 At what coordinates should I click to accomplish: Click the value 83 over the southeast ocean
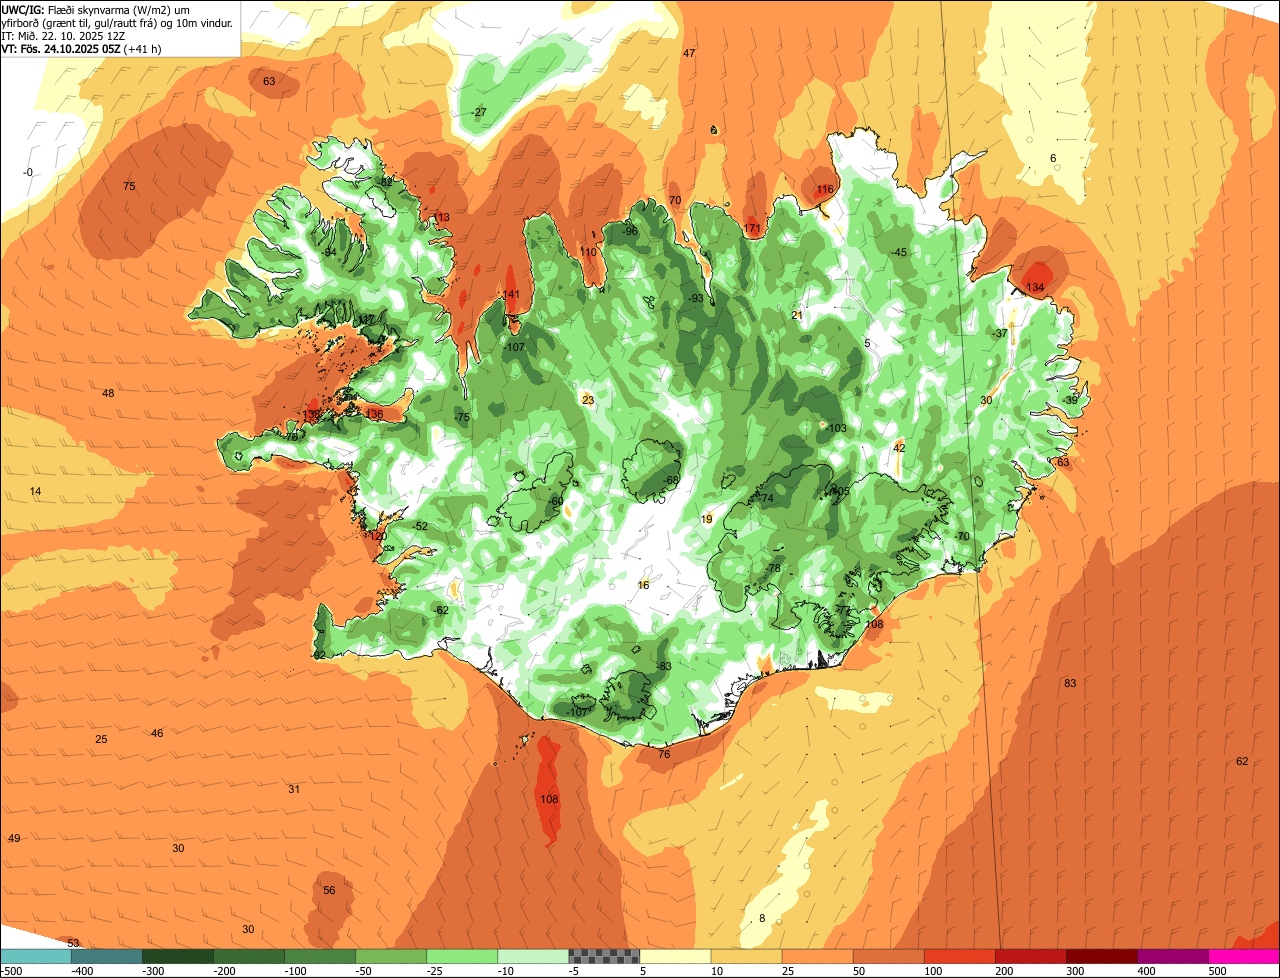tap(1070, 684)
